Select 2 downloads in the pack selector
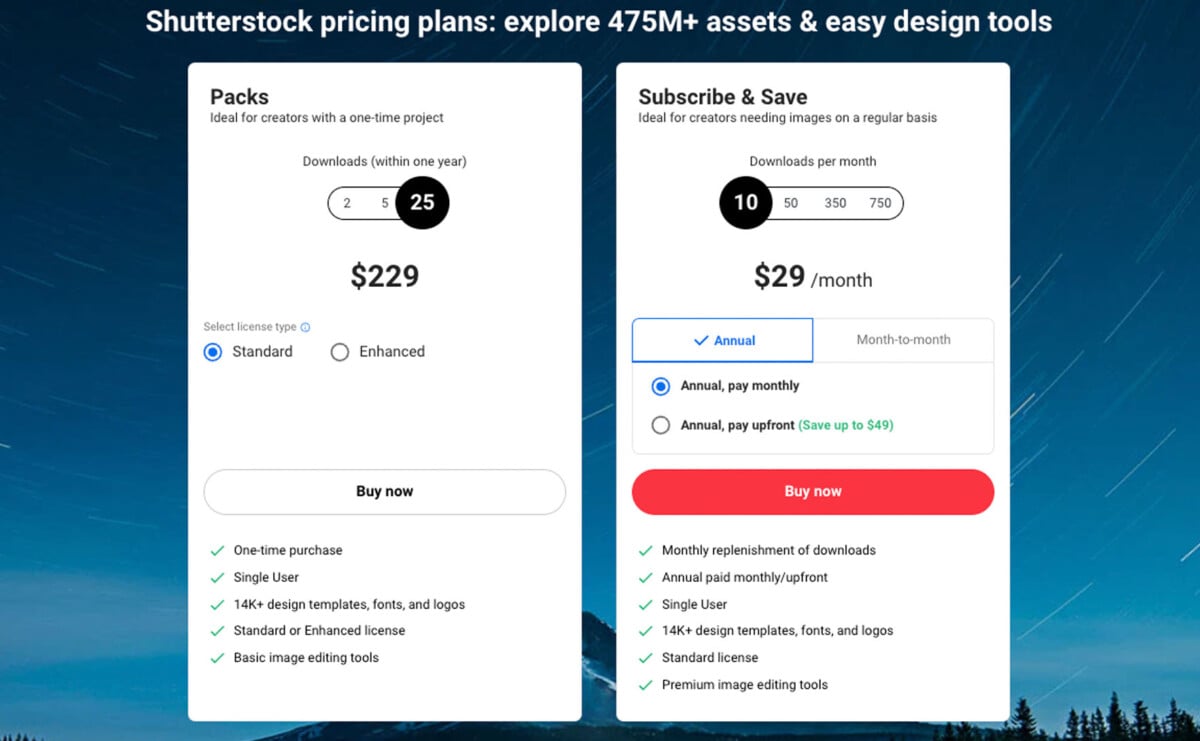The image size is (1200, 741). [345, 203]
